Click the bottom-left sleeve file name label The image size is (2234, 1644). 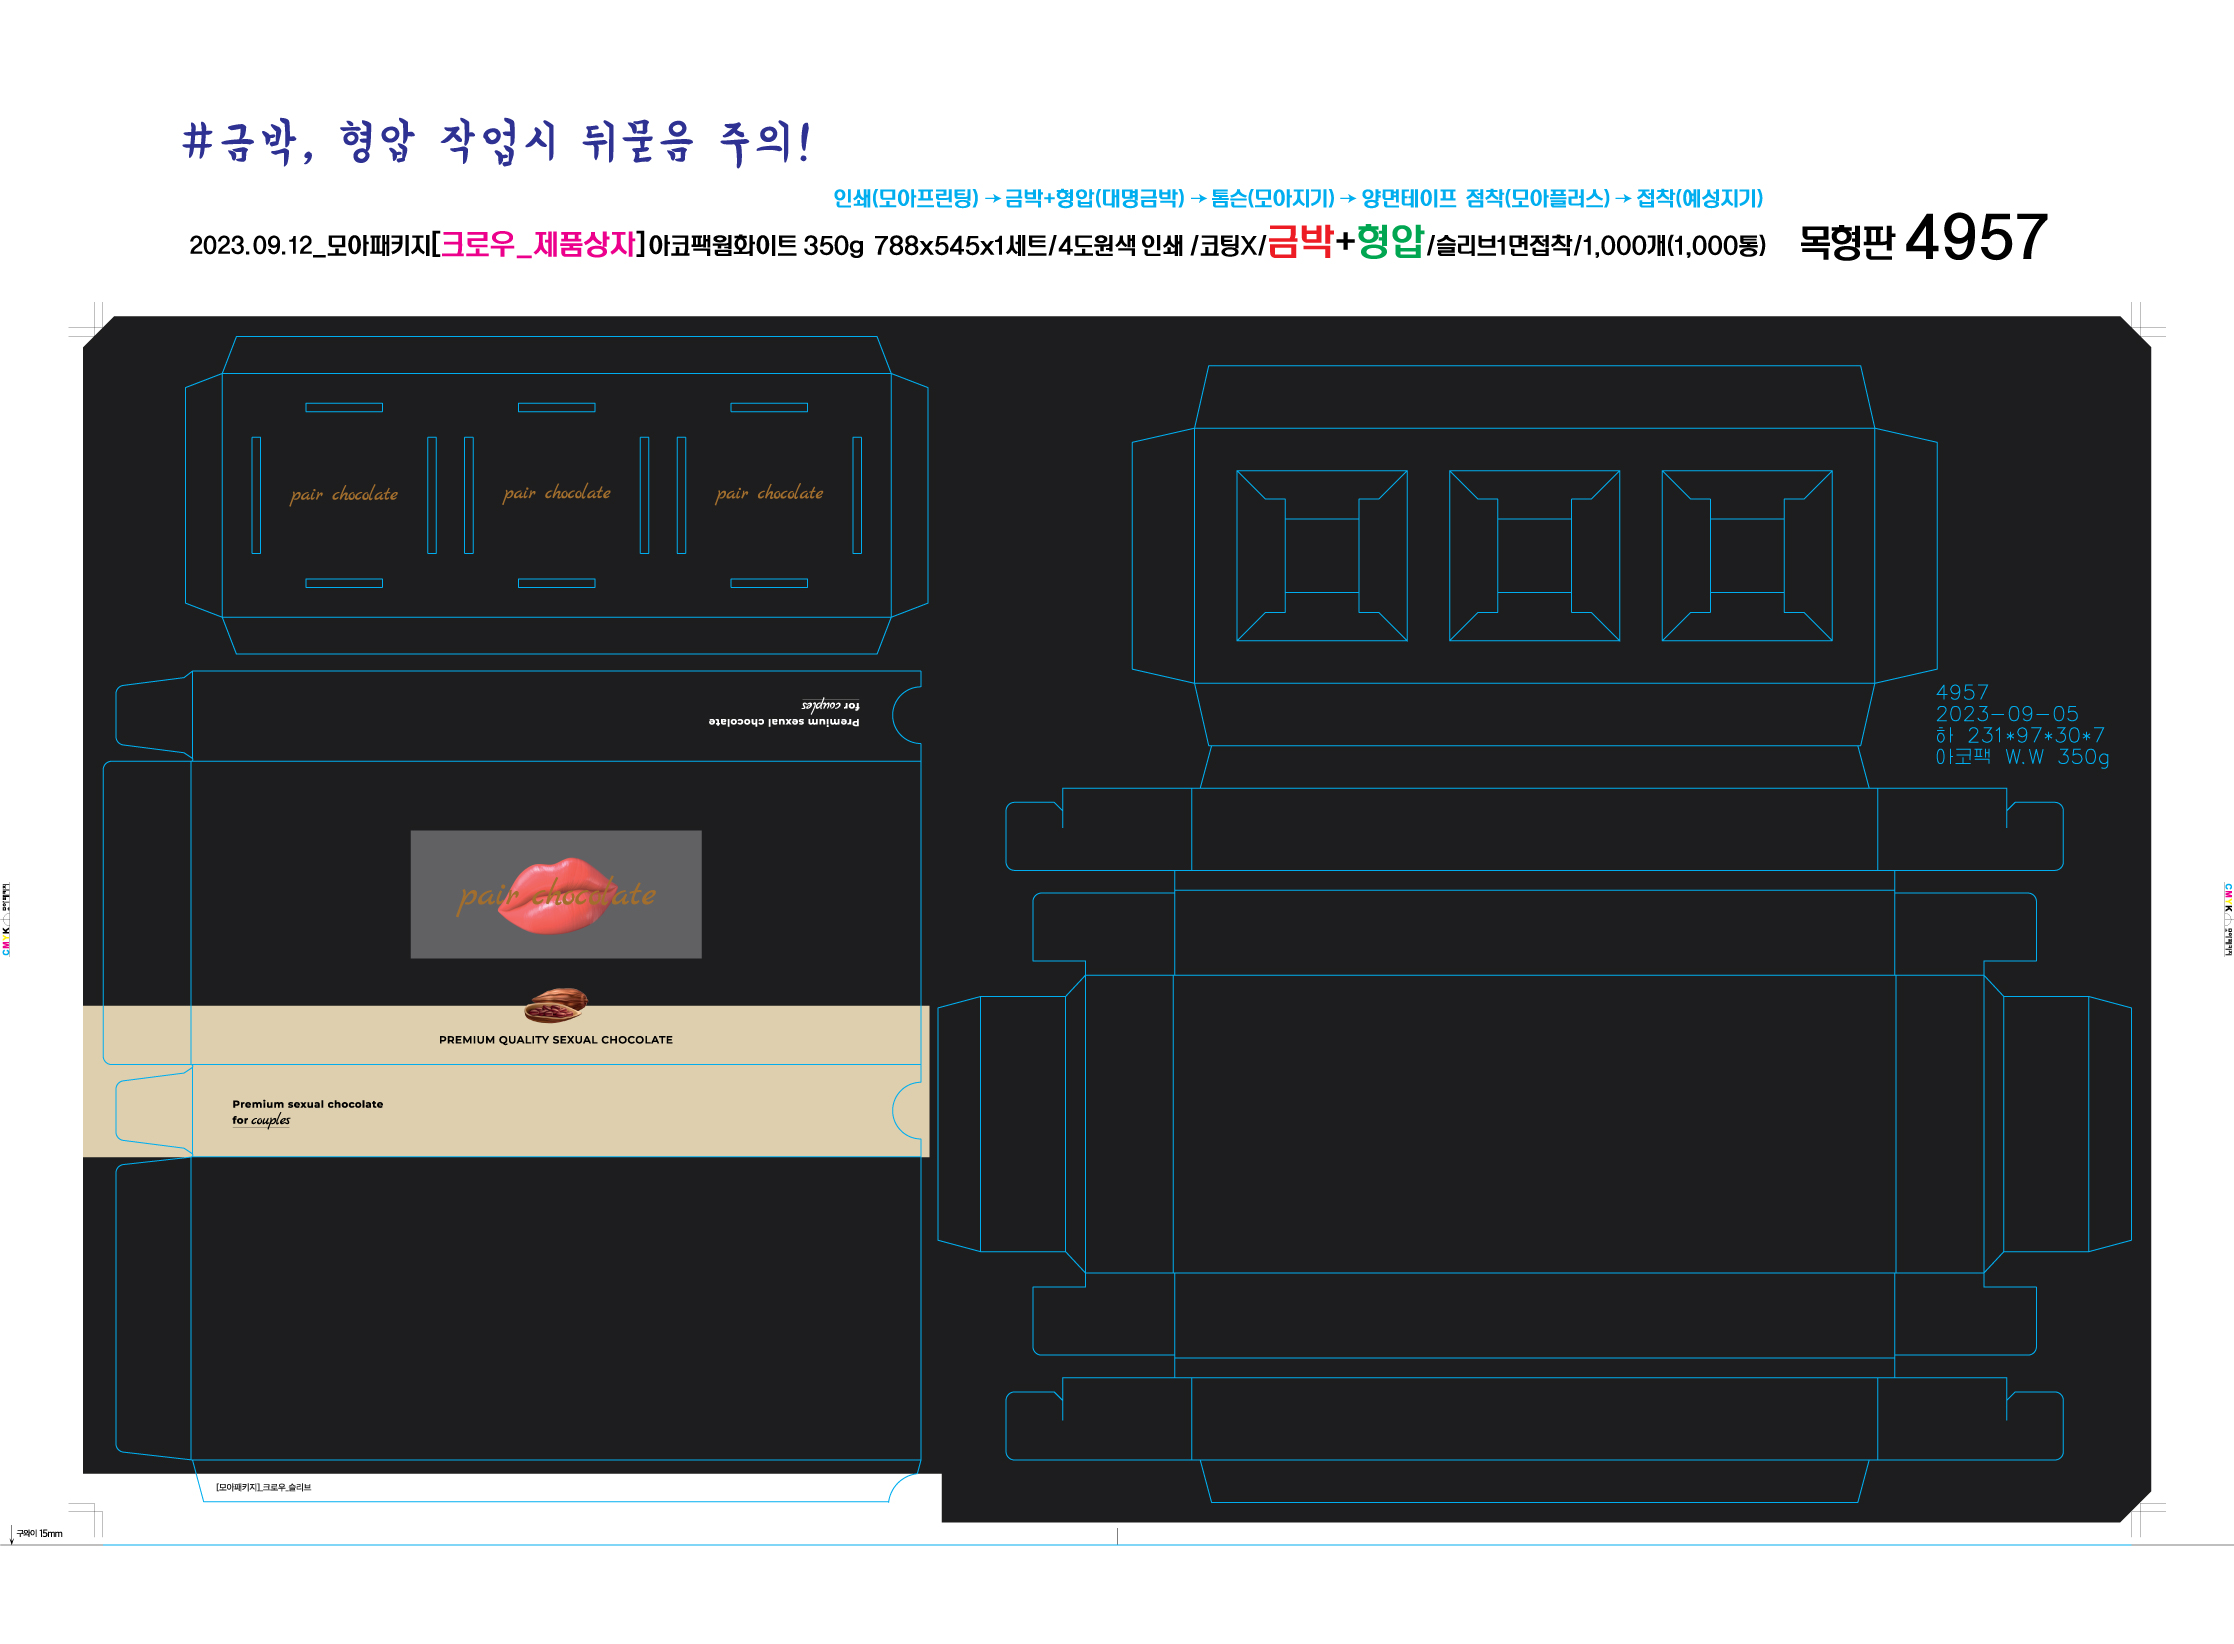263,1487
